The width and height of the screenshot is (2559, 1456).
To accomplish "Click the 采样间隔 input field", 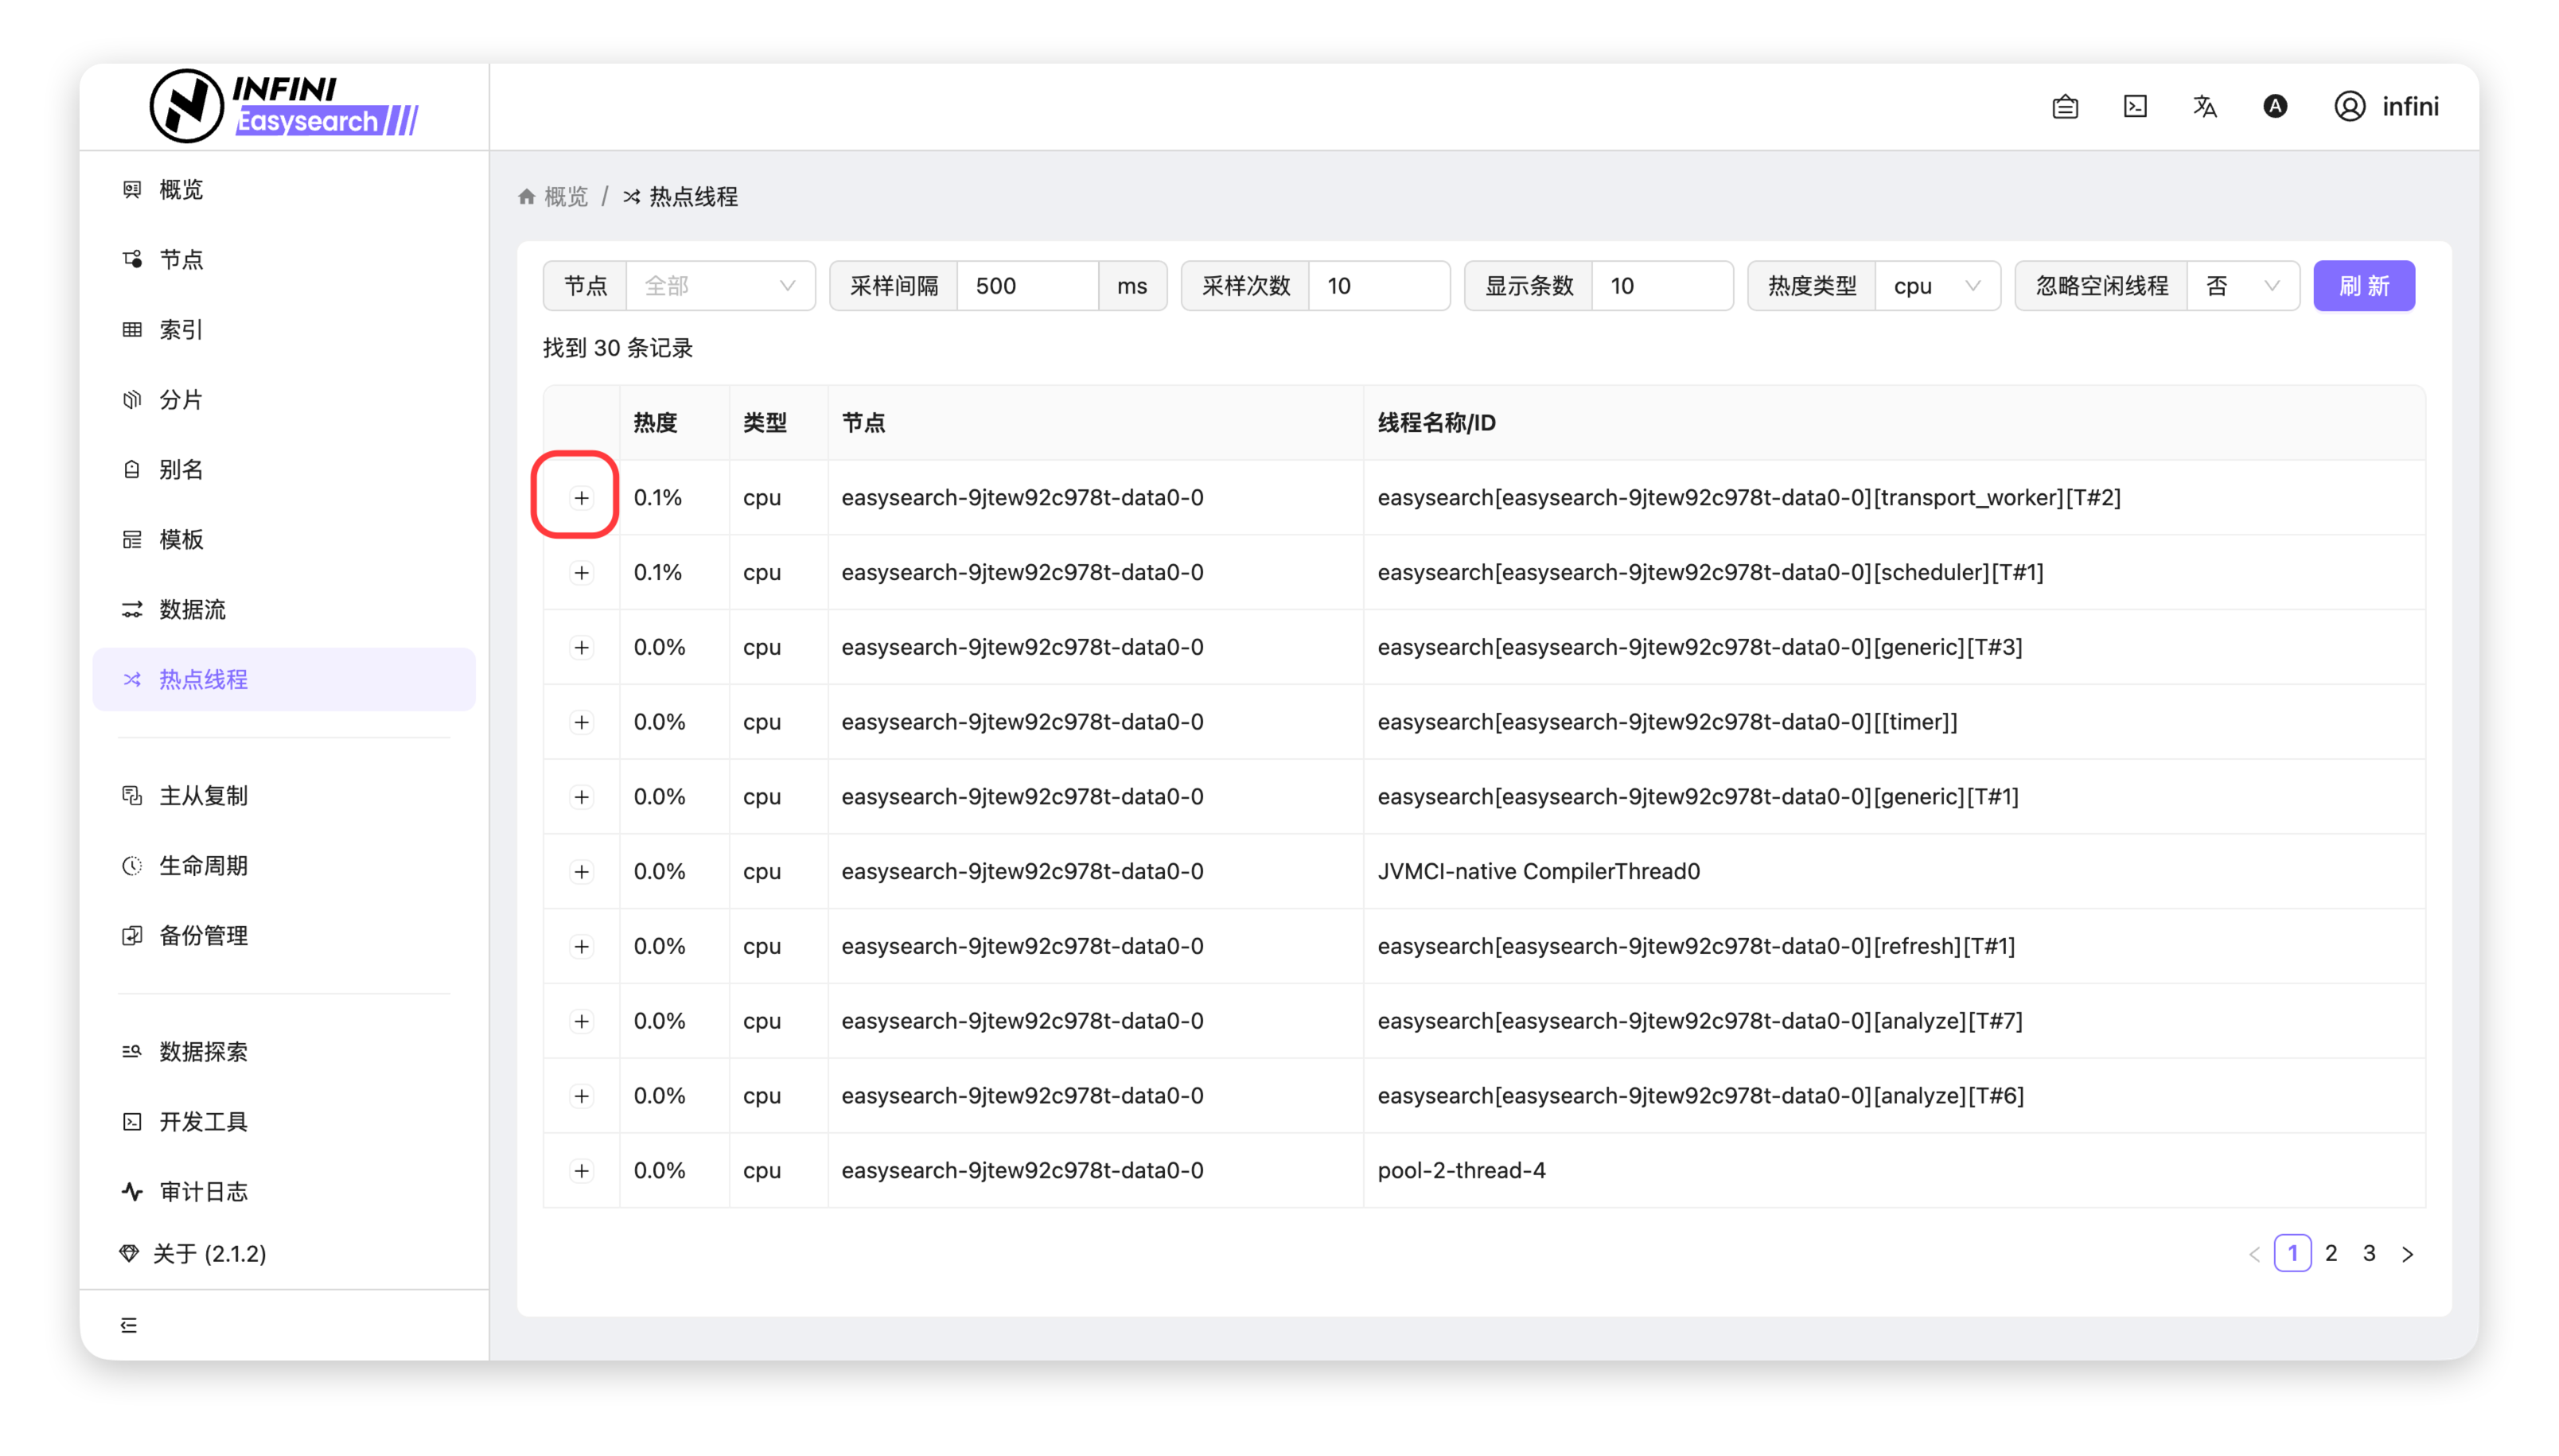I will point(1027,286).
